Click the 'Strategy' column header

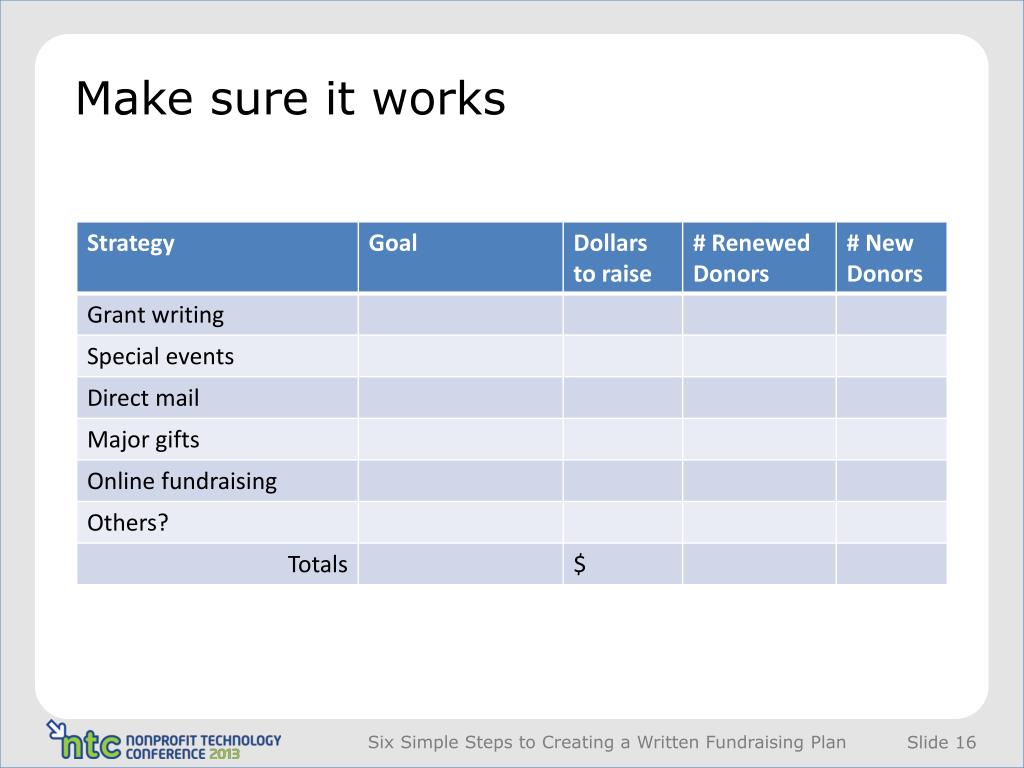point(217,257)
